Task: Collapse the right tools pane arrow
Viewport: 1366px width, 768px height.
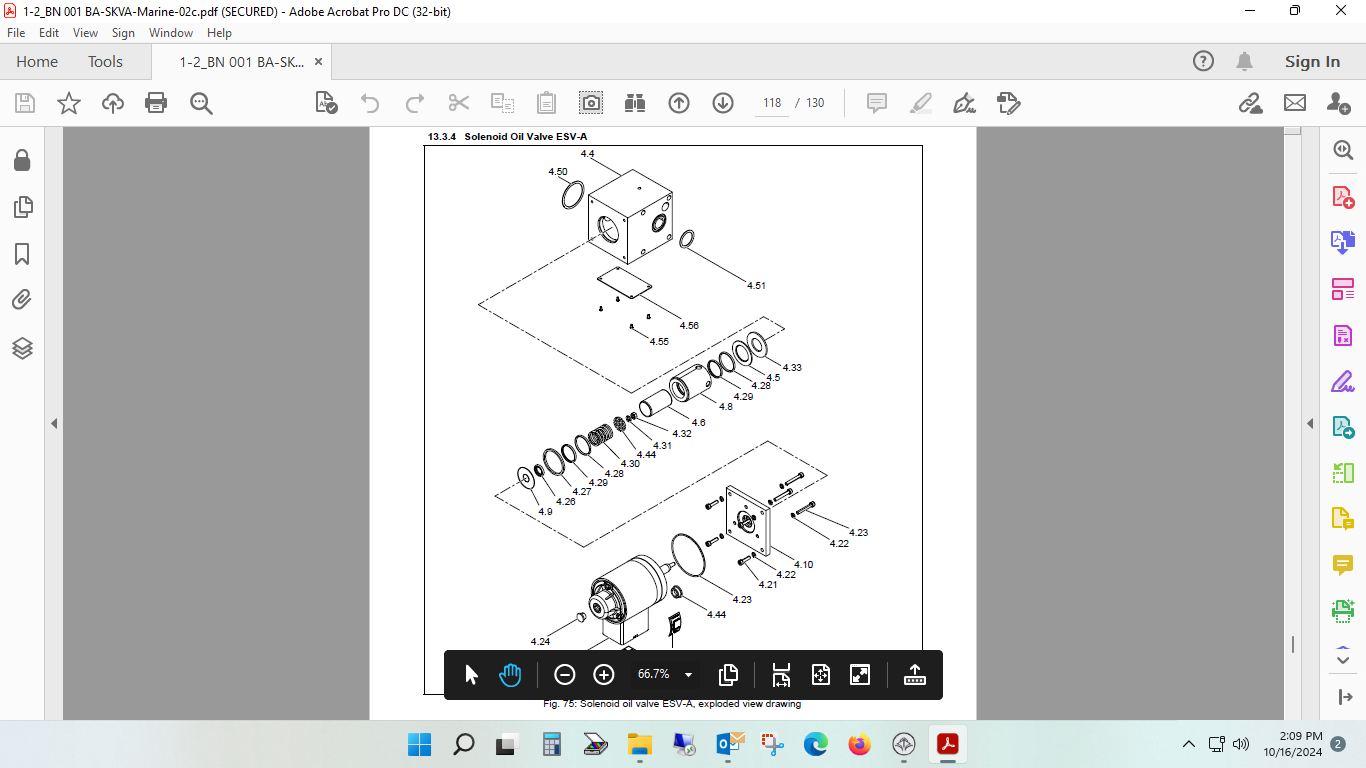Action: click(1310, 424)
